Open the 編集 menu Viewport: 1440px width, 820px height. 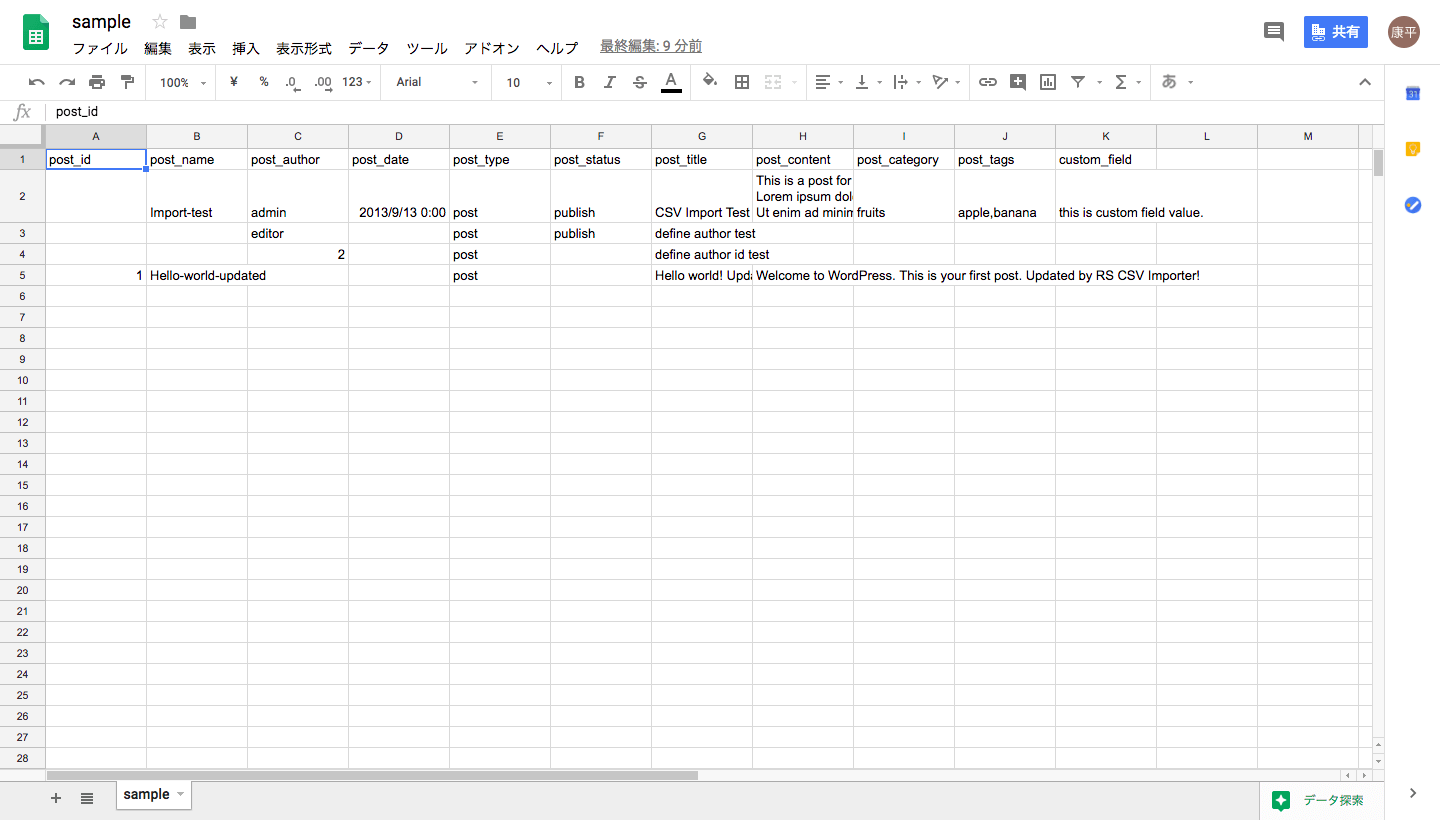coord(158,48)
